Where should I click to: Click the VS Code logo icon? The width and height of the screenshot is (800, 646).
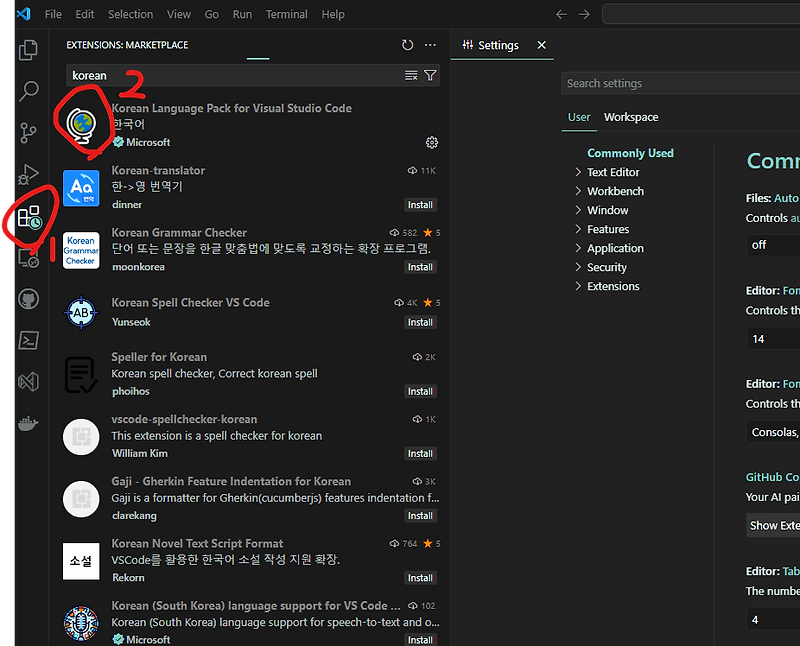coord(24,14)
